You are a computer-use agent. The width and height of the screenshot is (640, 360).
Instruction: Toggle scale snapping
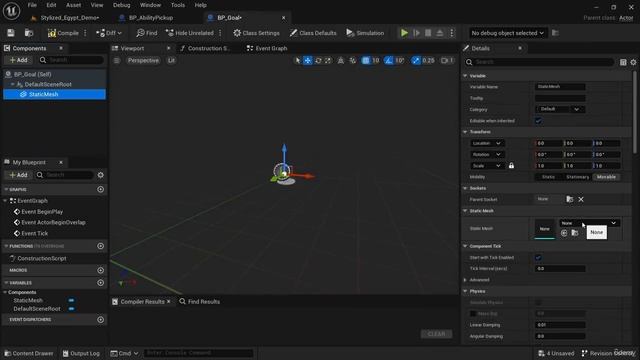tap(416, 60)
